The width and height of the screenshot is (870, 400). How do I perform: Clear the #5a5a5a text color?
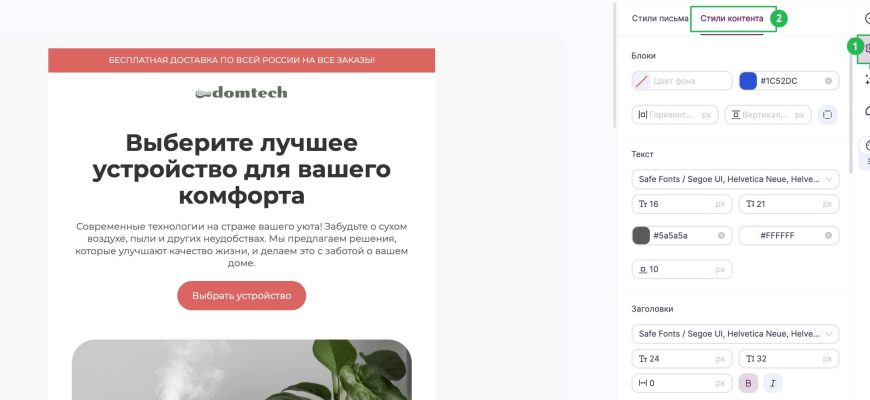click(721, 235)
